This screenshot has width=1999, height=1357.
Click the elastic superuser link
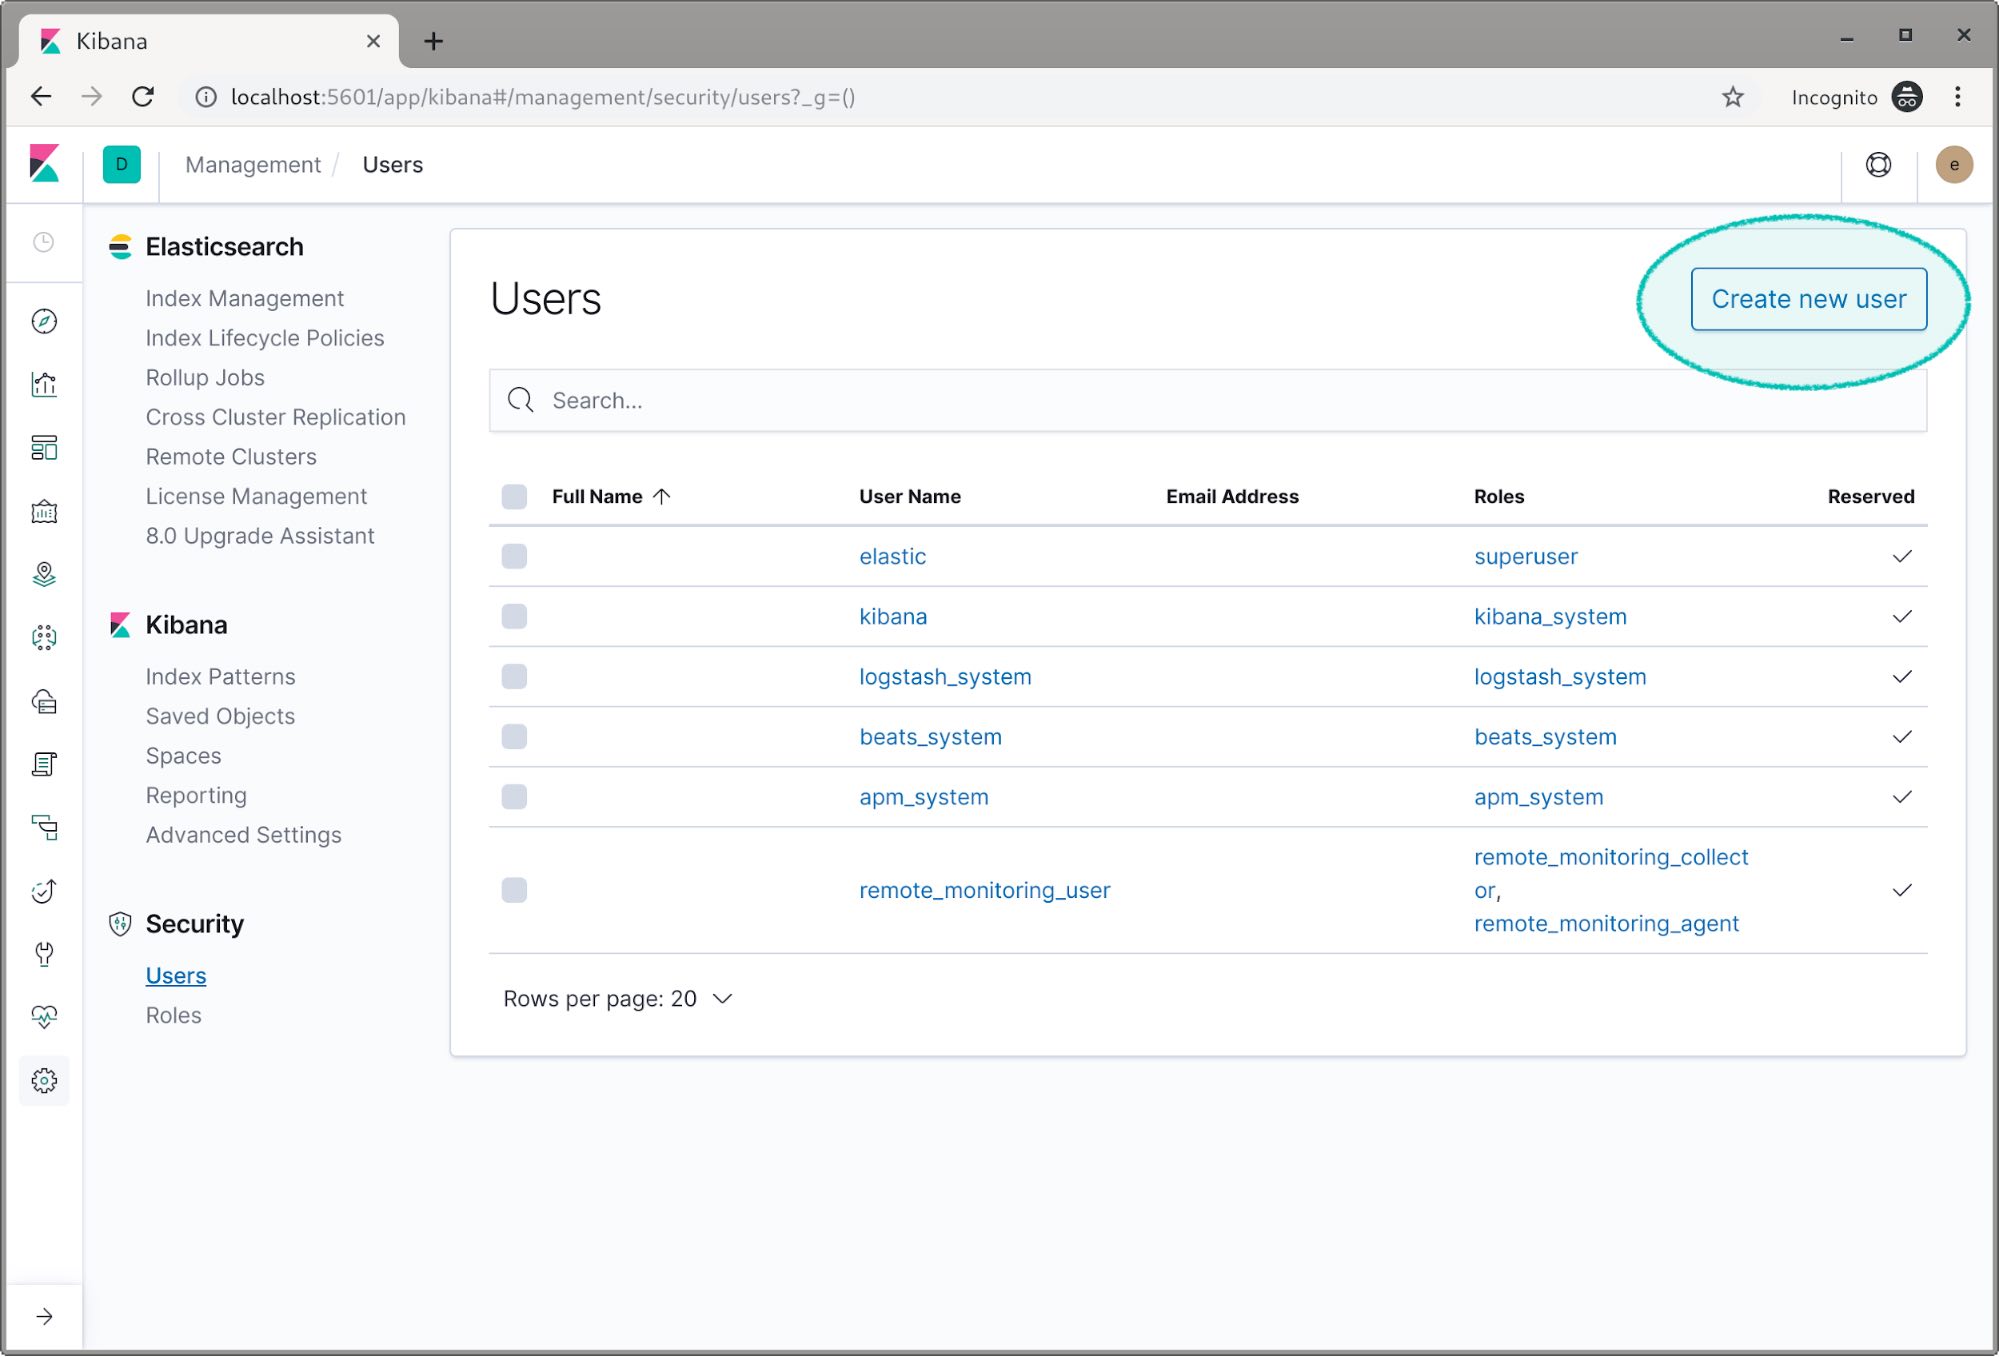892,556
